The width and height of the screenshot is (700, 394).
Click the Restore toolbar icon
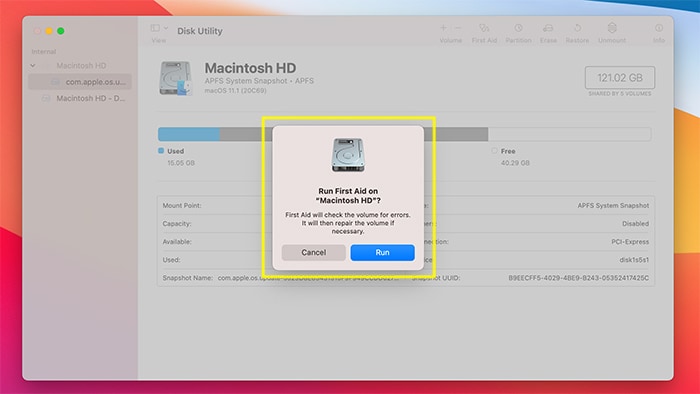click(577, 28)
